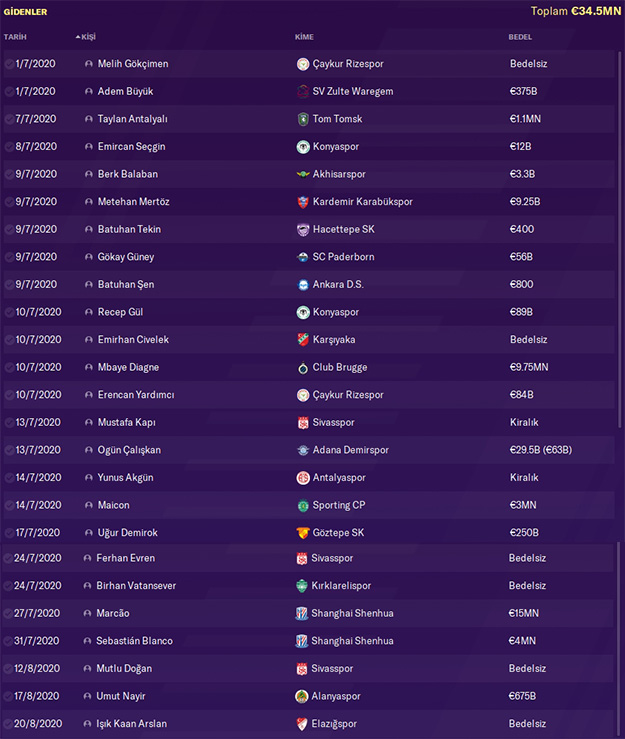Image resolution: width=625 pixels, height=739 pixels.
Task: Click the Sporting CP club badge
Action: tap(303, 505)
